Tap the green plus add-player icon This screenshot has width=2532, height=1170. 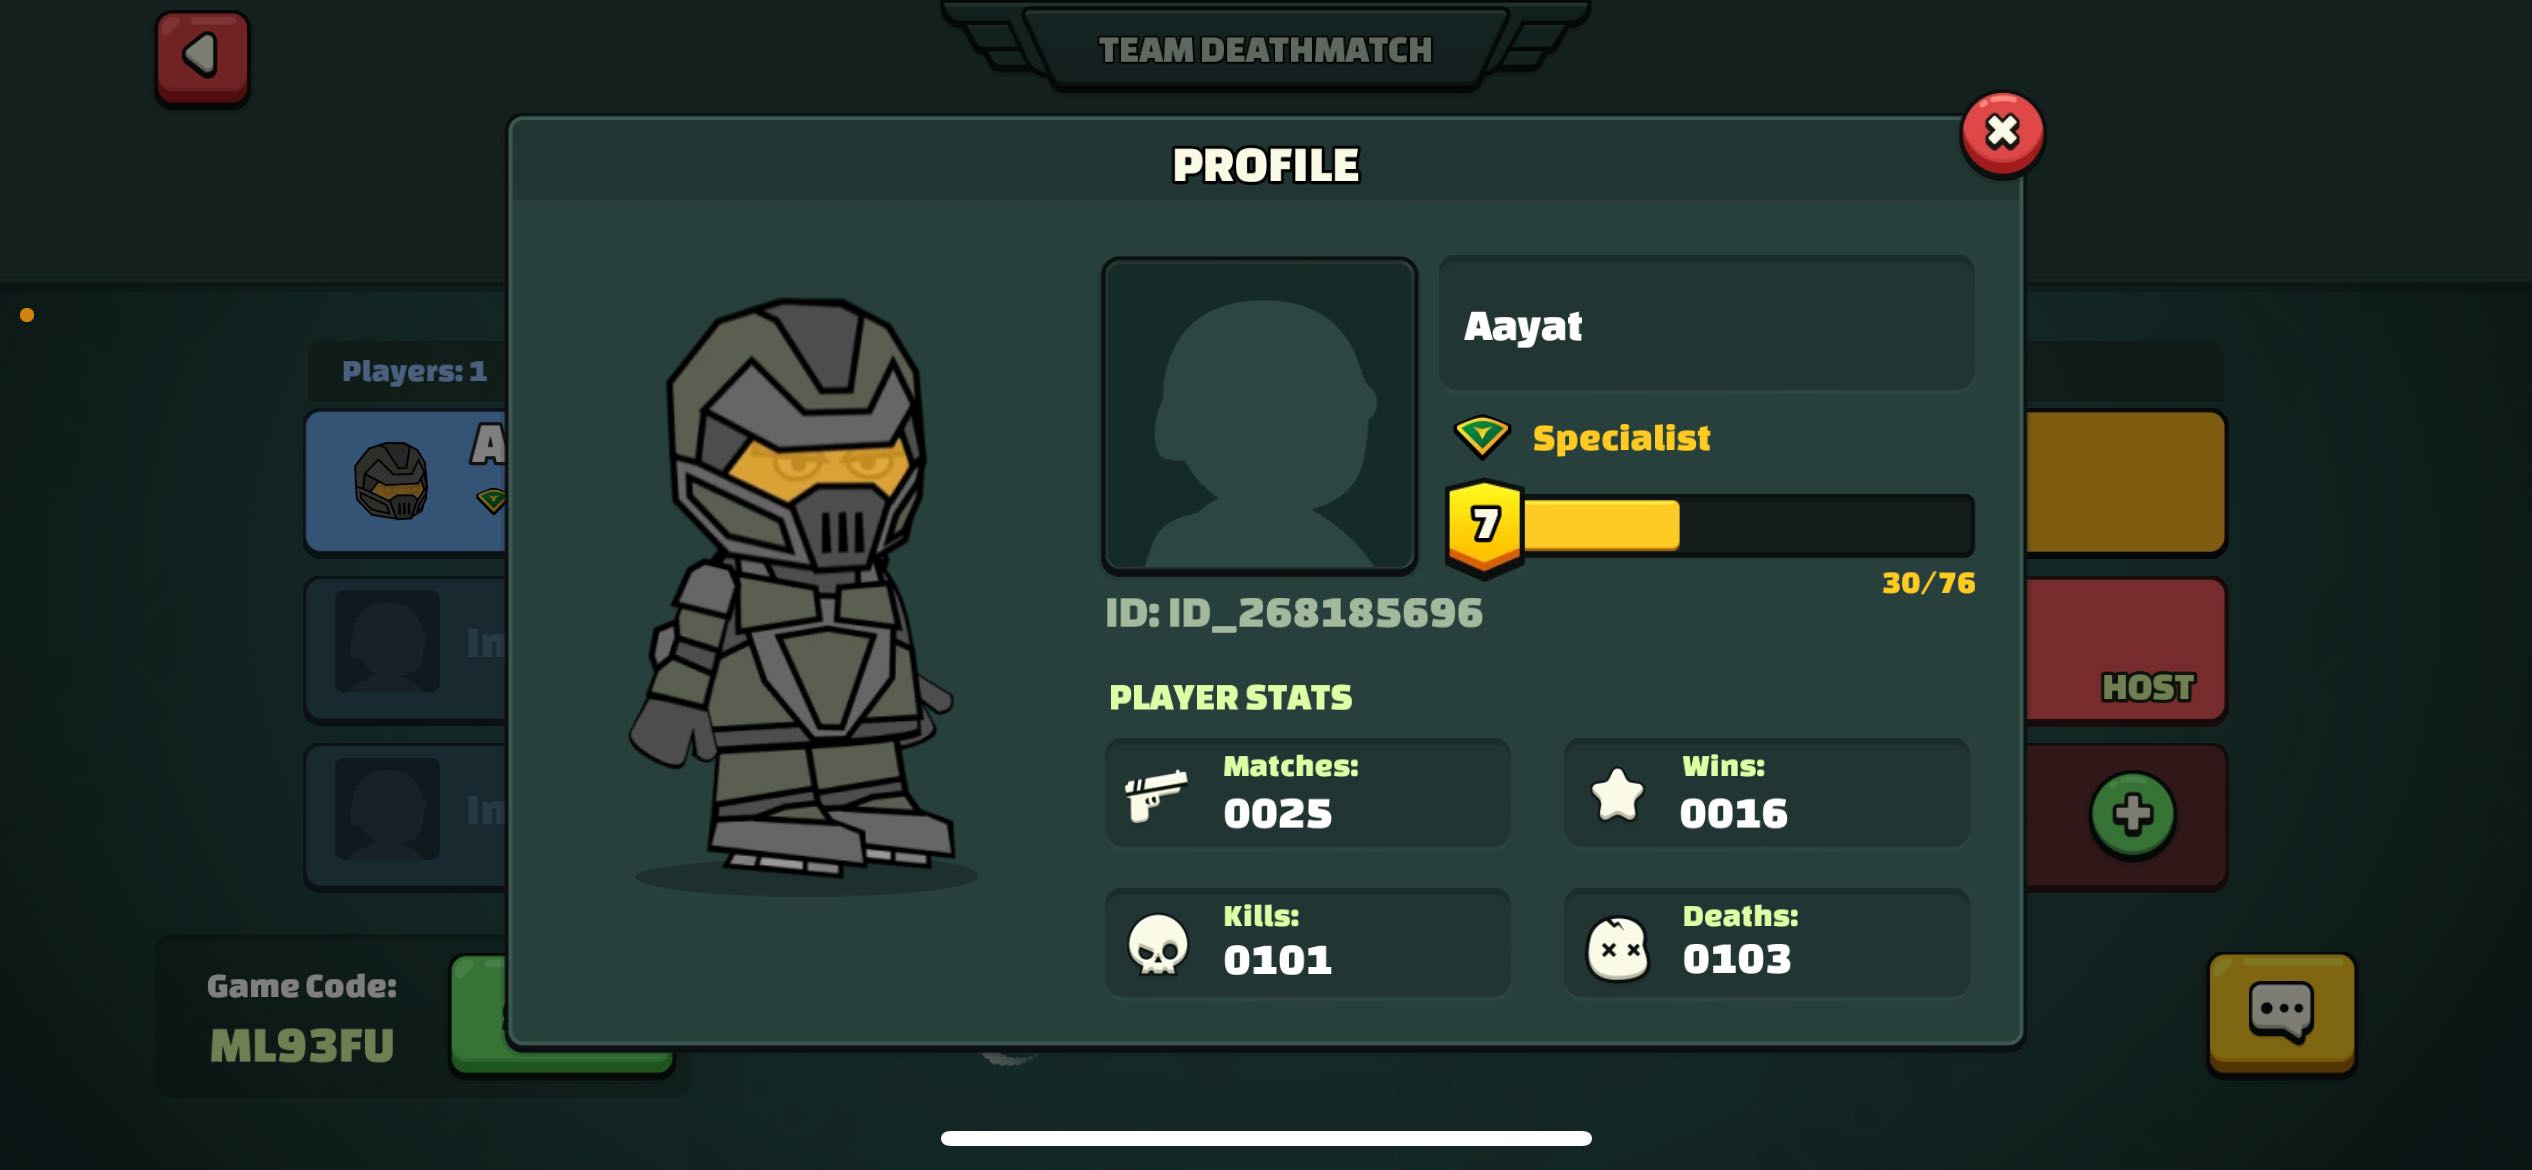[x=2132, y=814]
